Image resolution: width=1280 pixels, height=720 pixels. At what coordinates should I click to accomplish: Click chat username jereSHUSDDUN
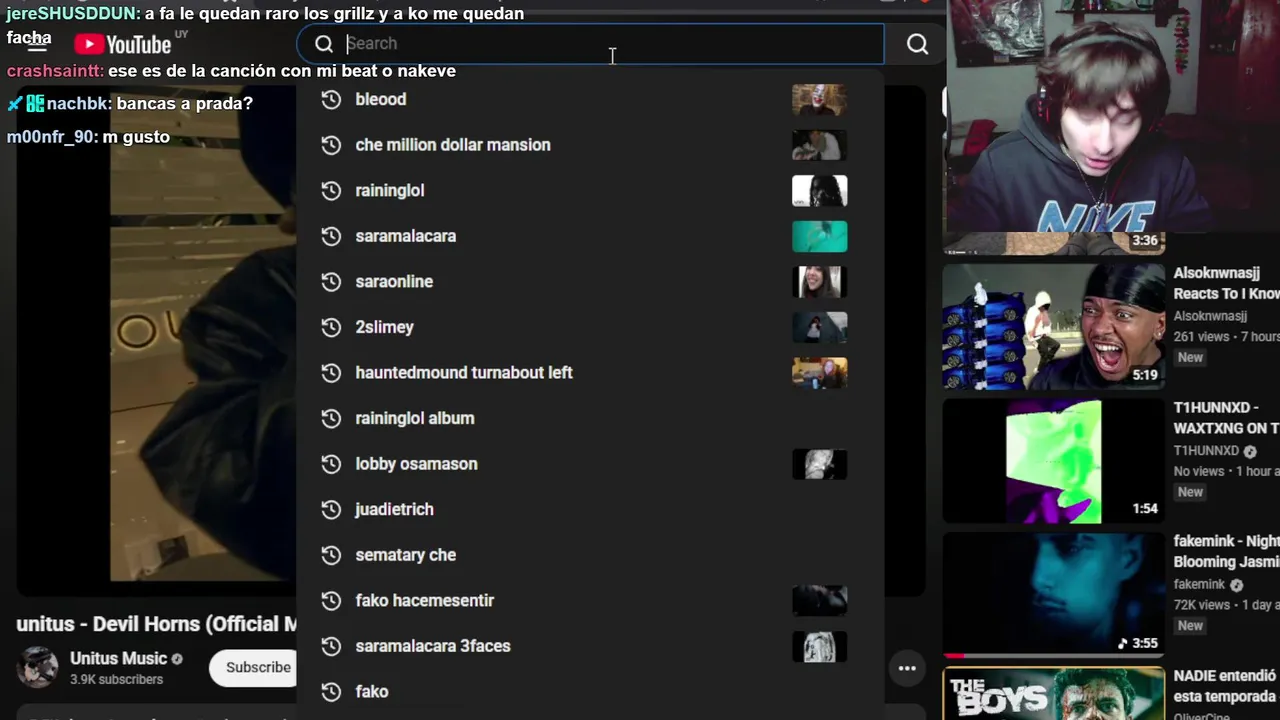71,14
